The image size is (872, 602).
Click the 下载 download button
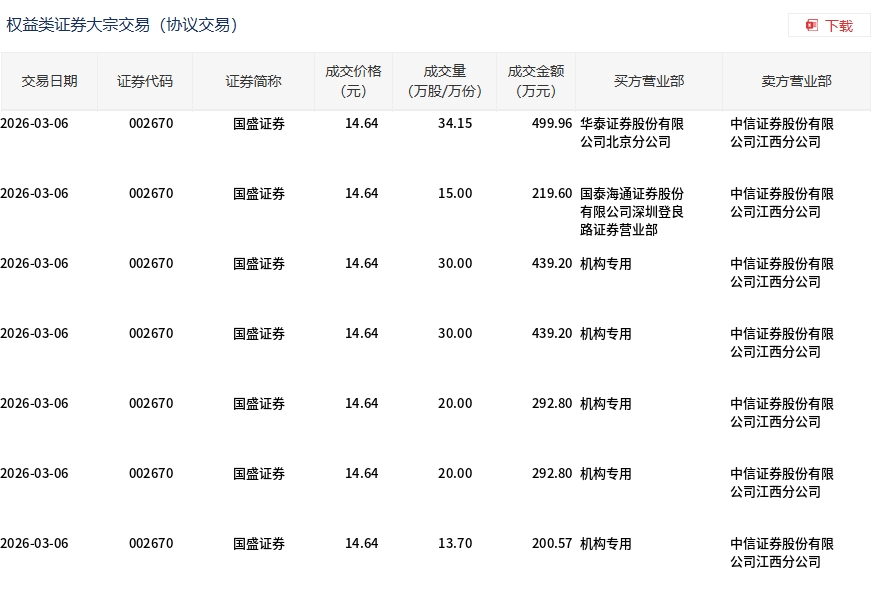coord(829,26)
